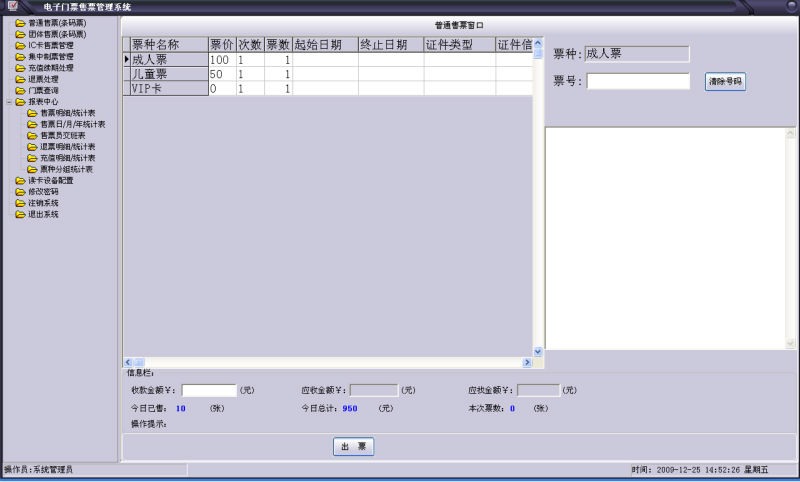
Task: Click the IC卡售票管理 folder icon
Action: coord(20,45)
